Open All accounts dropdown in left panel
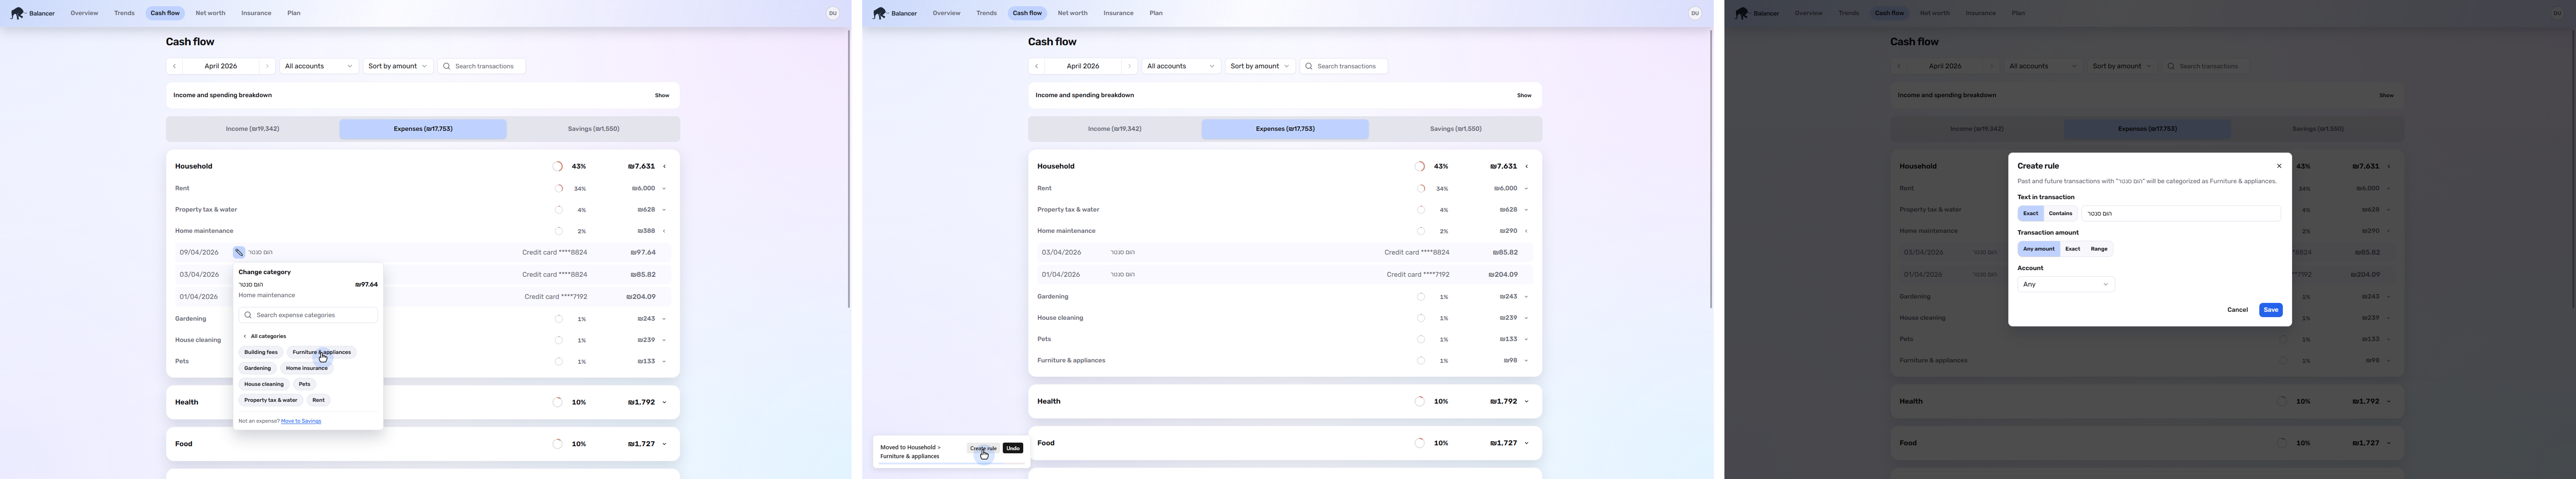Viewport: 2576px width, 479px height. [x=319, y=66]
